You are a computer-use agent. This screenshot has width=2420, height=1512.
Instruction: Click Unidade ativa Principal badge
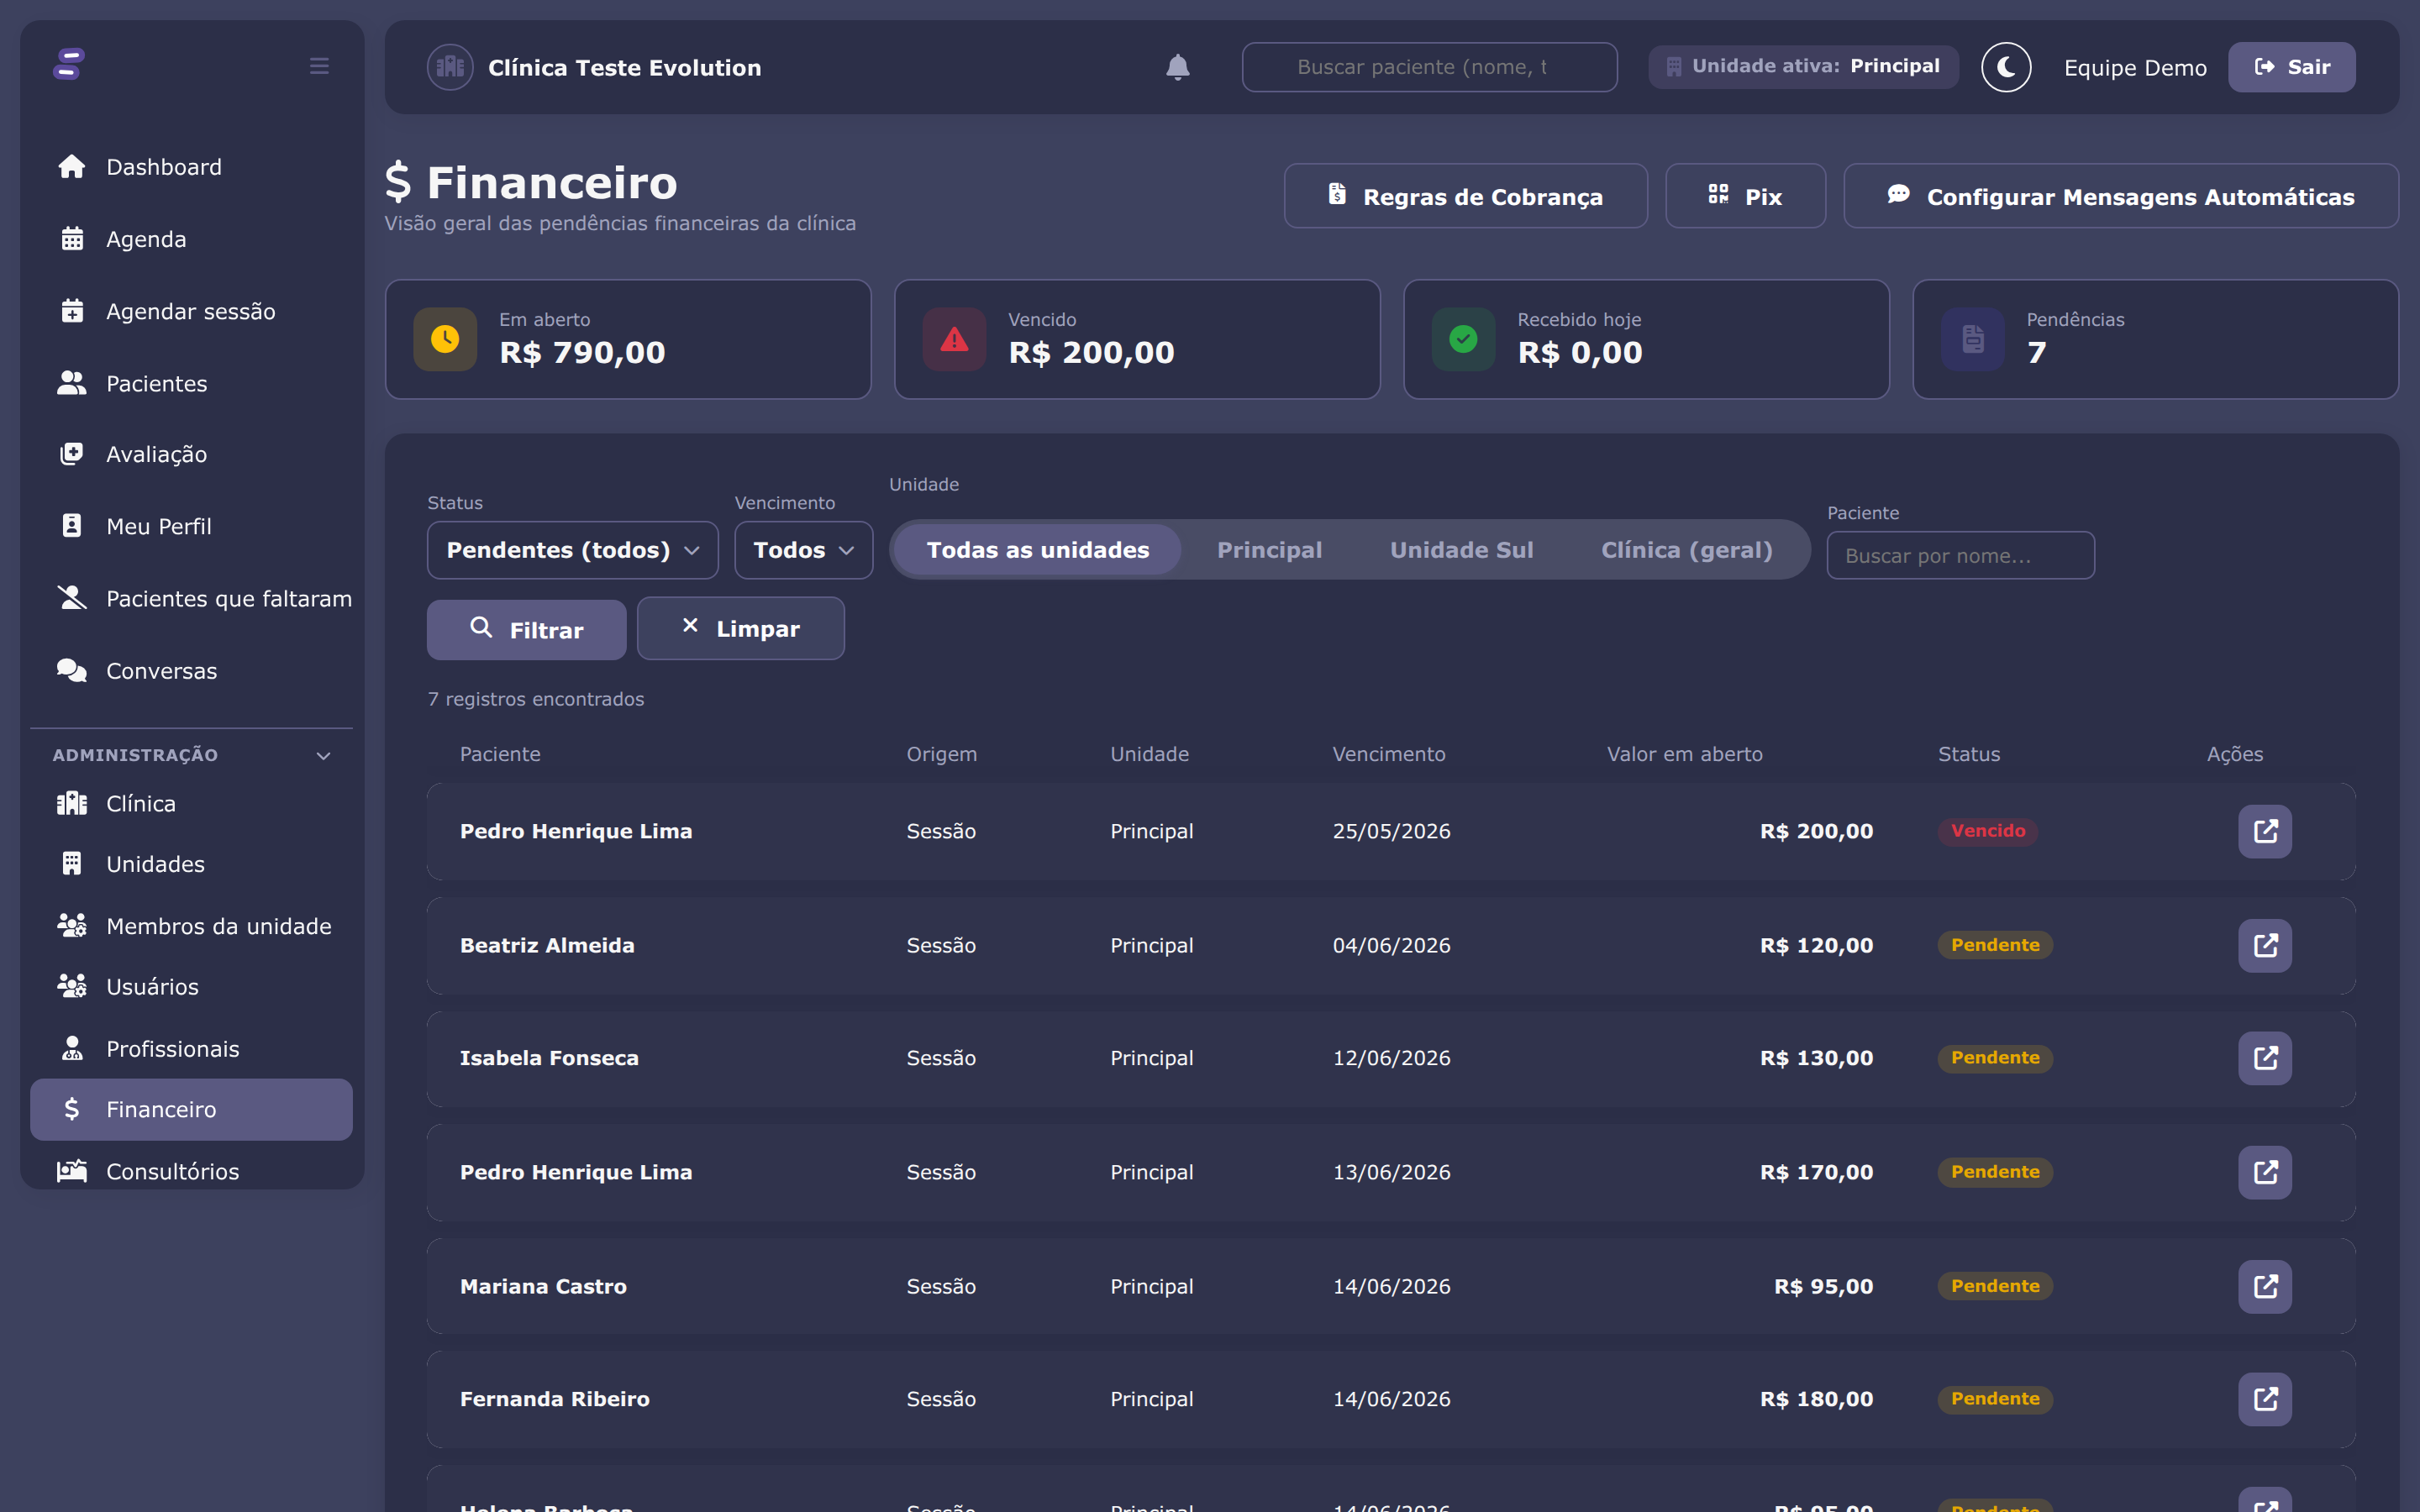(x=1803, y=66)
